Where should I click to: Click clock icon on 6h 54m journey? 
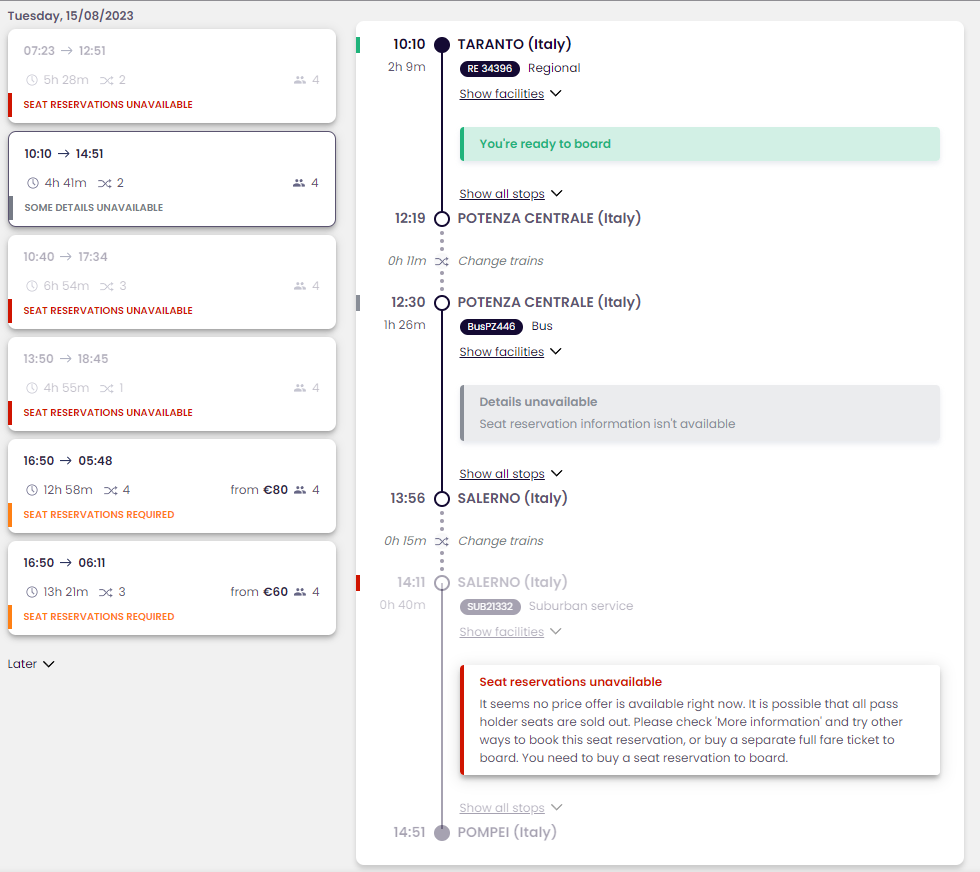coord(32,286)
